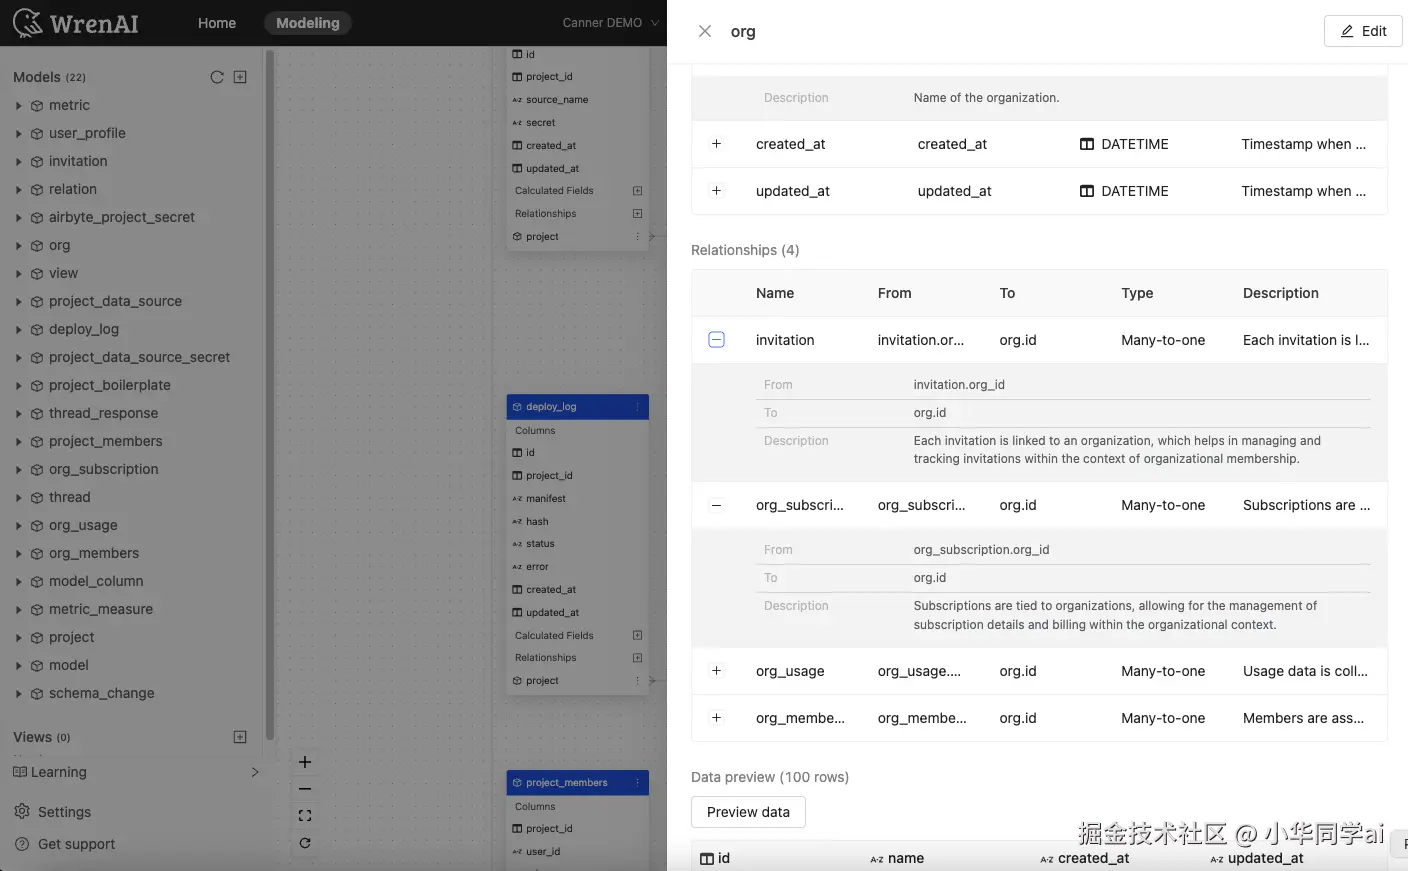Click the WrenAI logo

point(75,22)
